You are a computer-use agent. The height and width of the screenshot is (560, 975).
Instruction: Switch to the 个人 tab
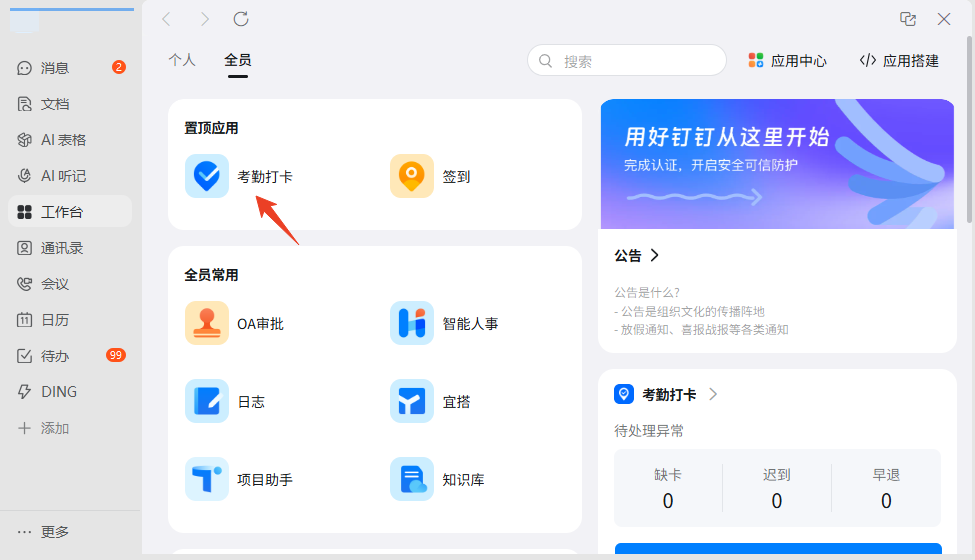(182, 60)
